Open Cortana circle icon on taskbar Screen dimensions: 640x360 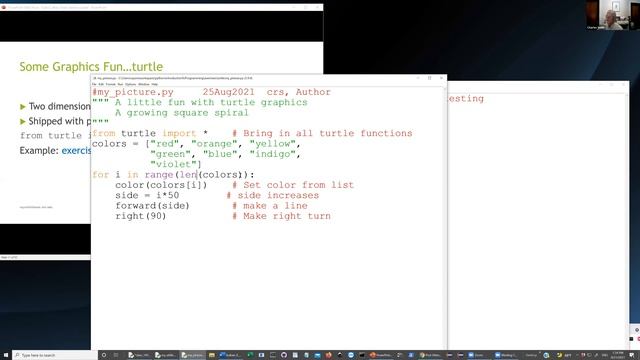pyautogui.click(x=104, y=355)
